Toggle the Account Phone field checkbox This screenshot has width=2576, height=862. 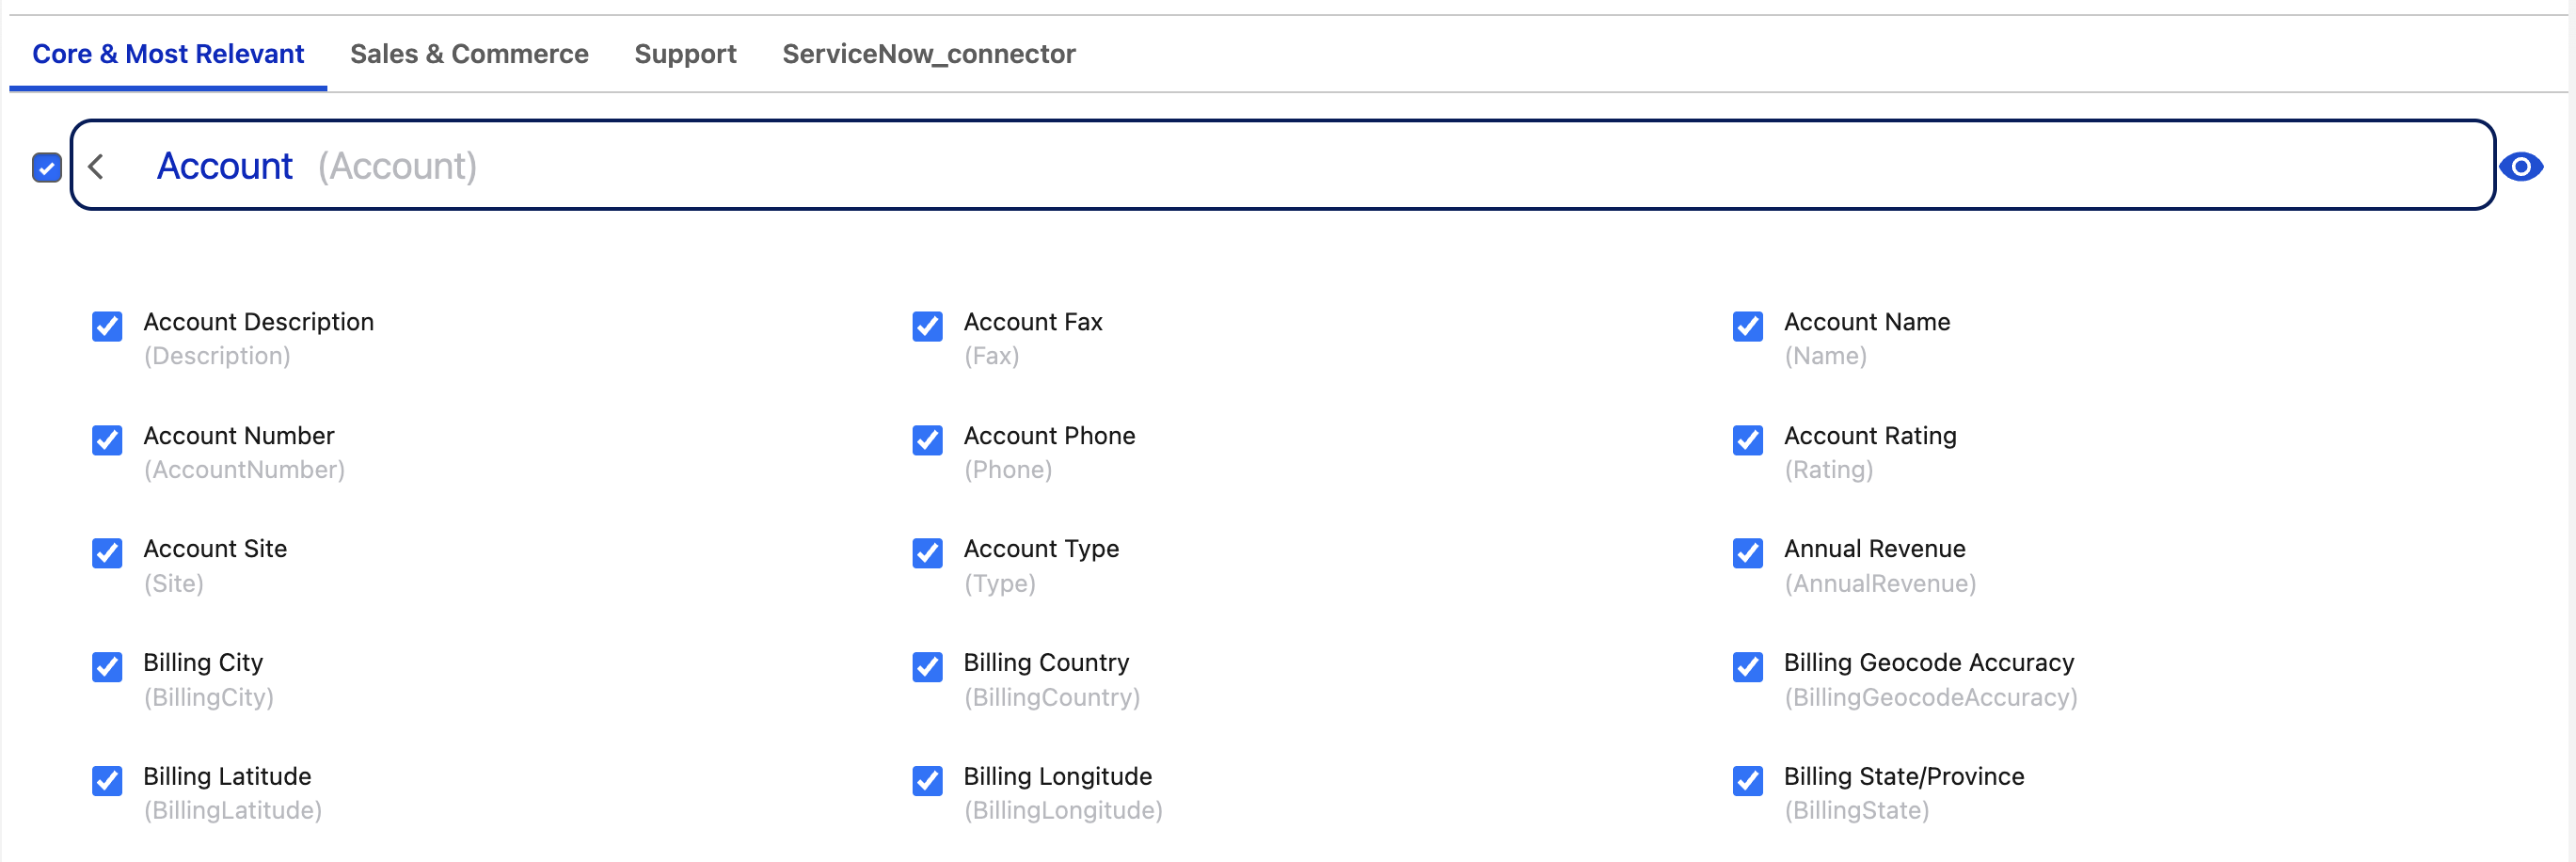tap(927, 440)
